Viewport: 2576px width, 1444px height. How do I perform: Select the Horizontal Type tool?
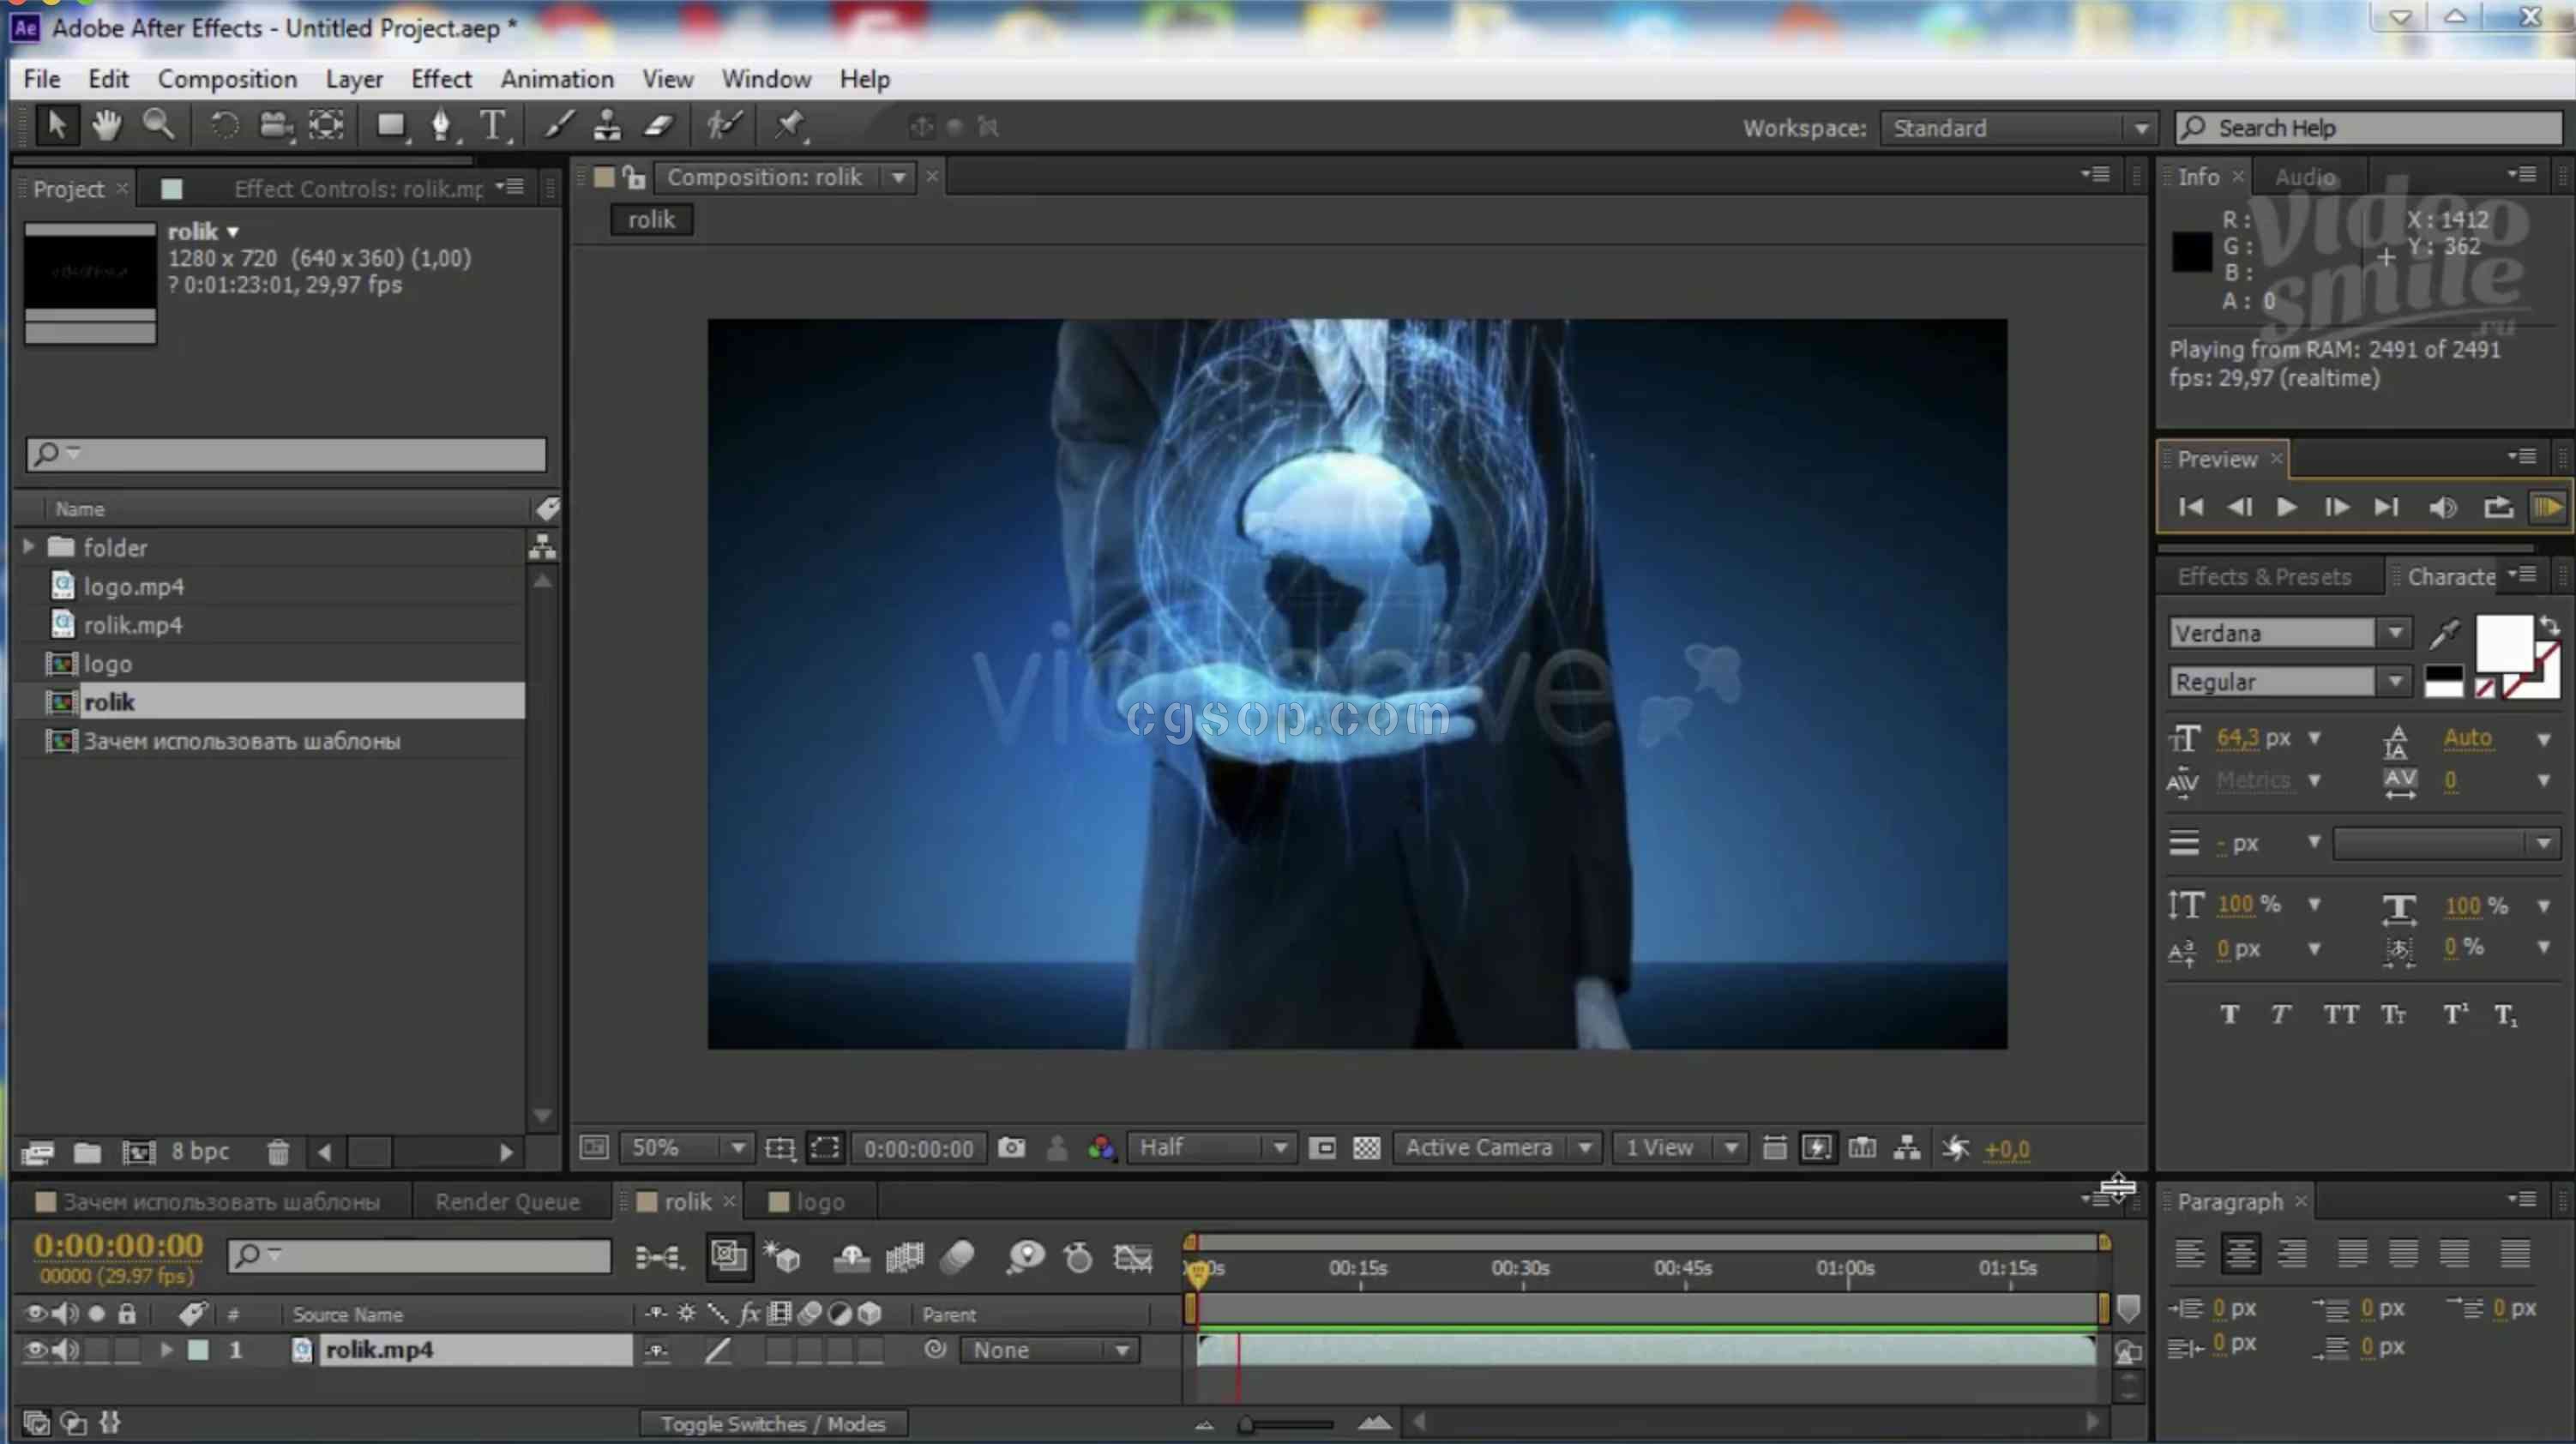coord(492,126)
